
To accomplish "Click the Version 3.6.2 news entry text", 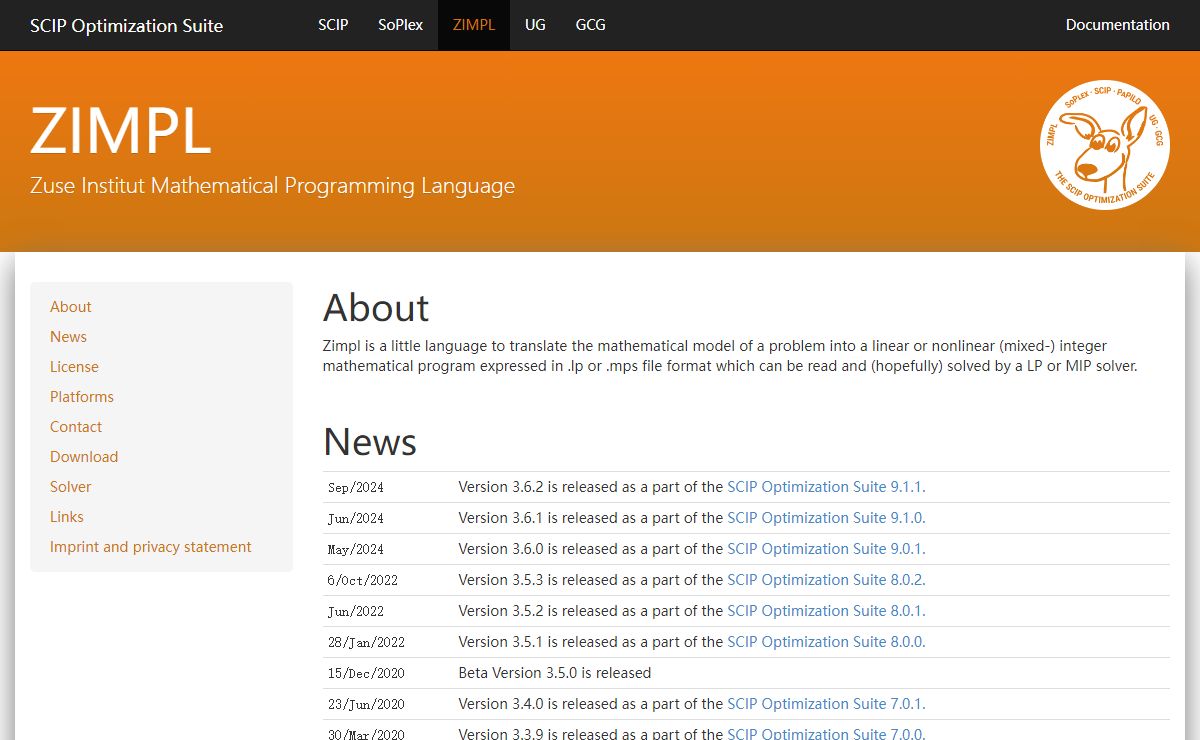I will 692,487.
